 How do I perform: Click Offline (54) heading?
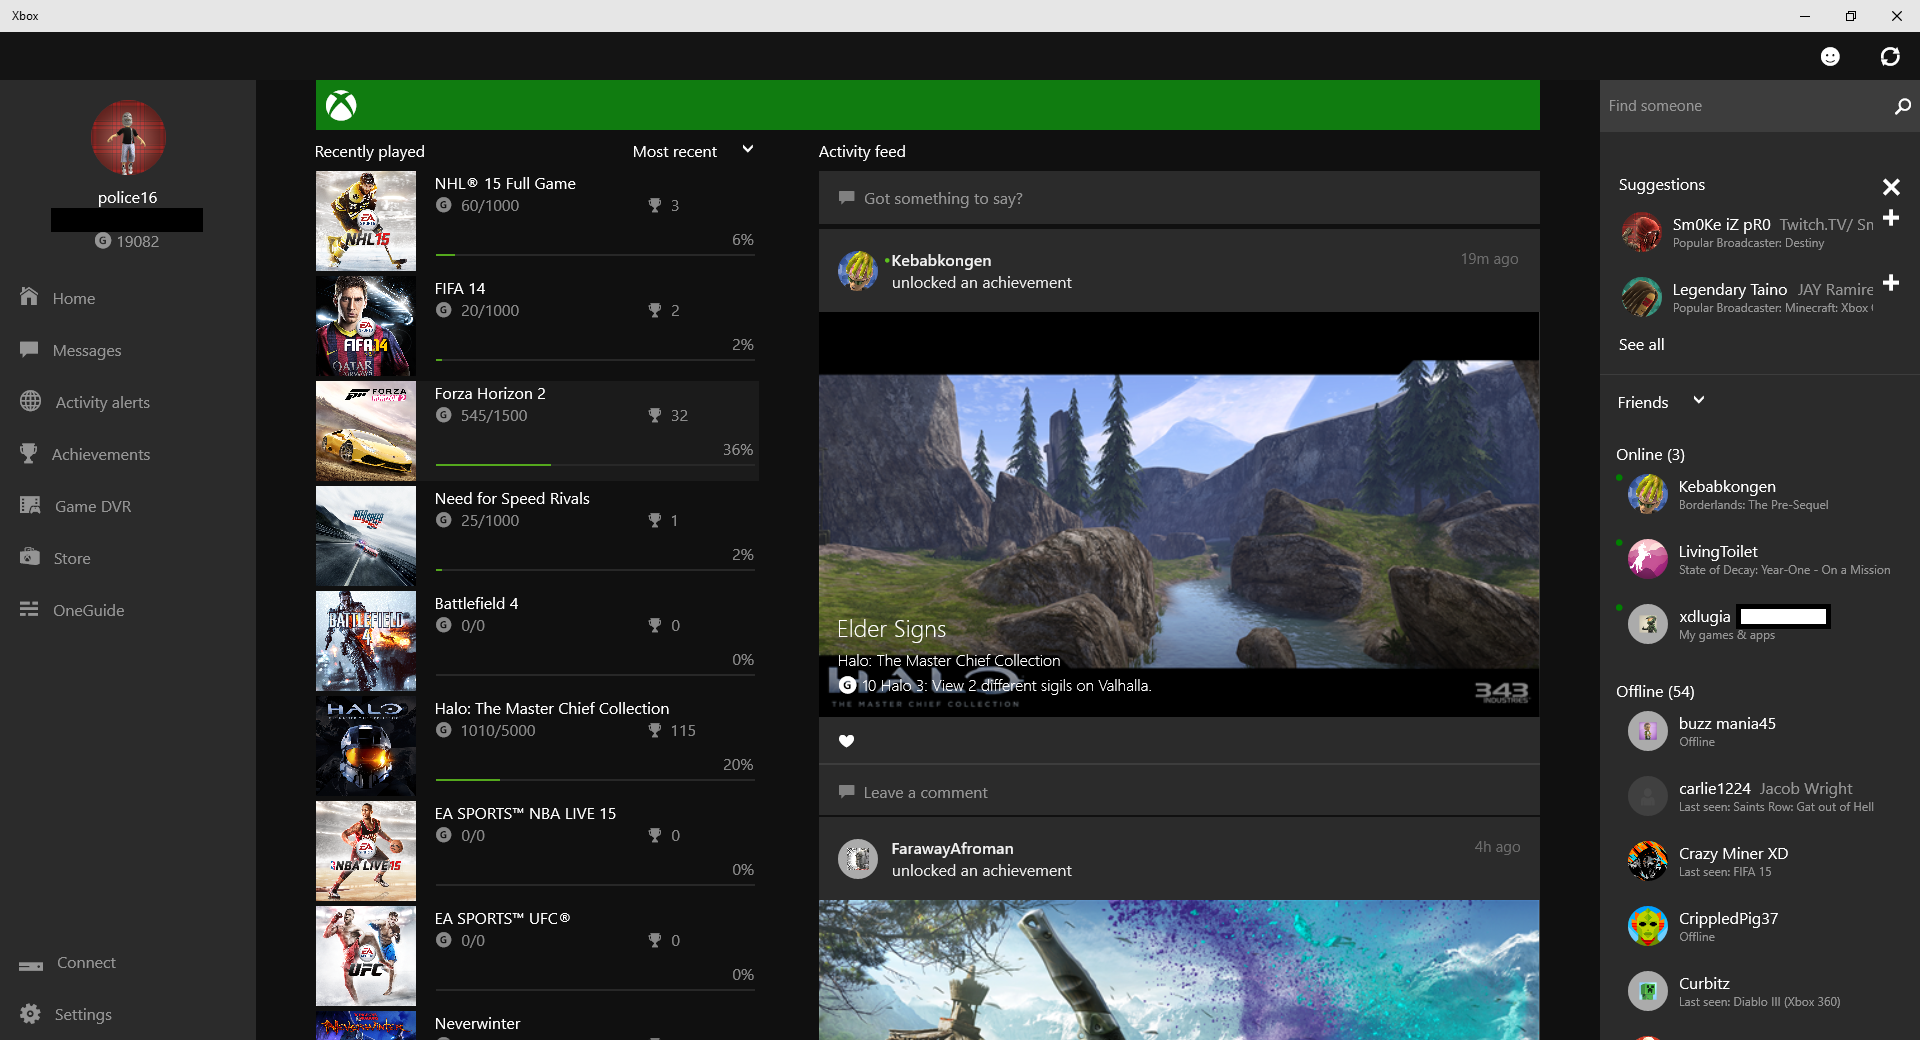[1655, 691]
